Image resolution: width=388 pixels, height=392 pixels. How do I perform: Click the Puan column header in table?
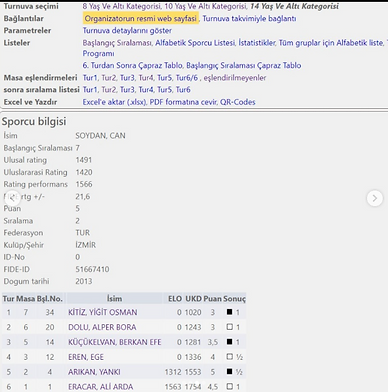coord(212,299)
